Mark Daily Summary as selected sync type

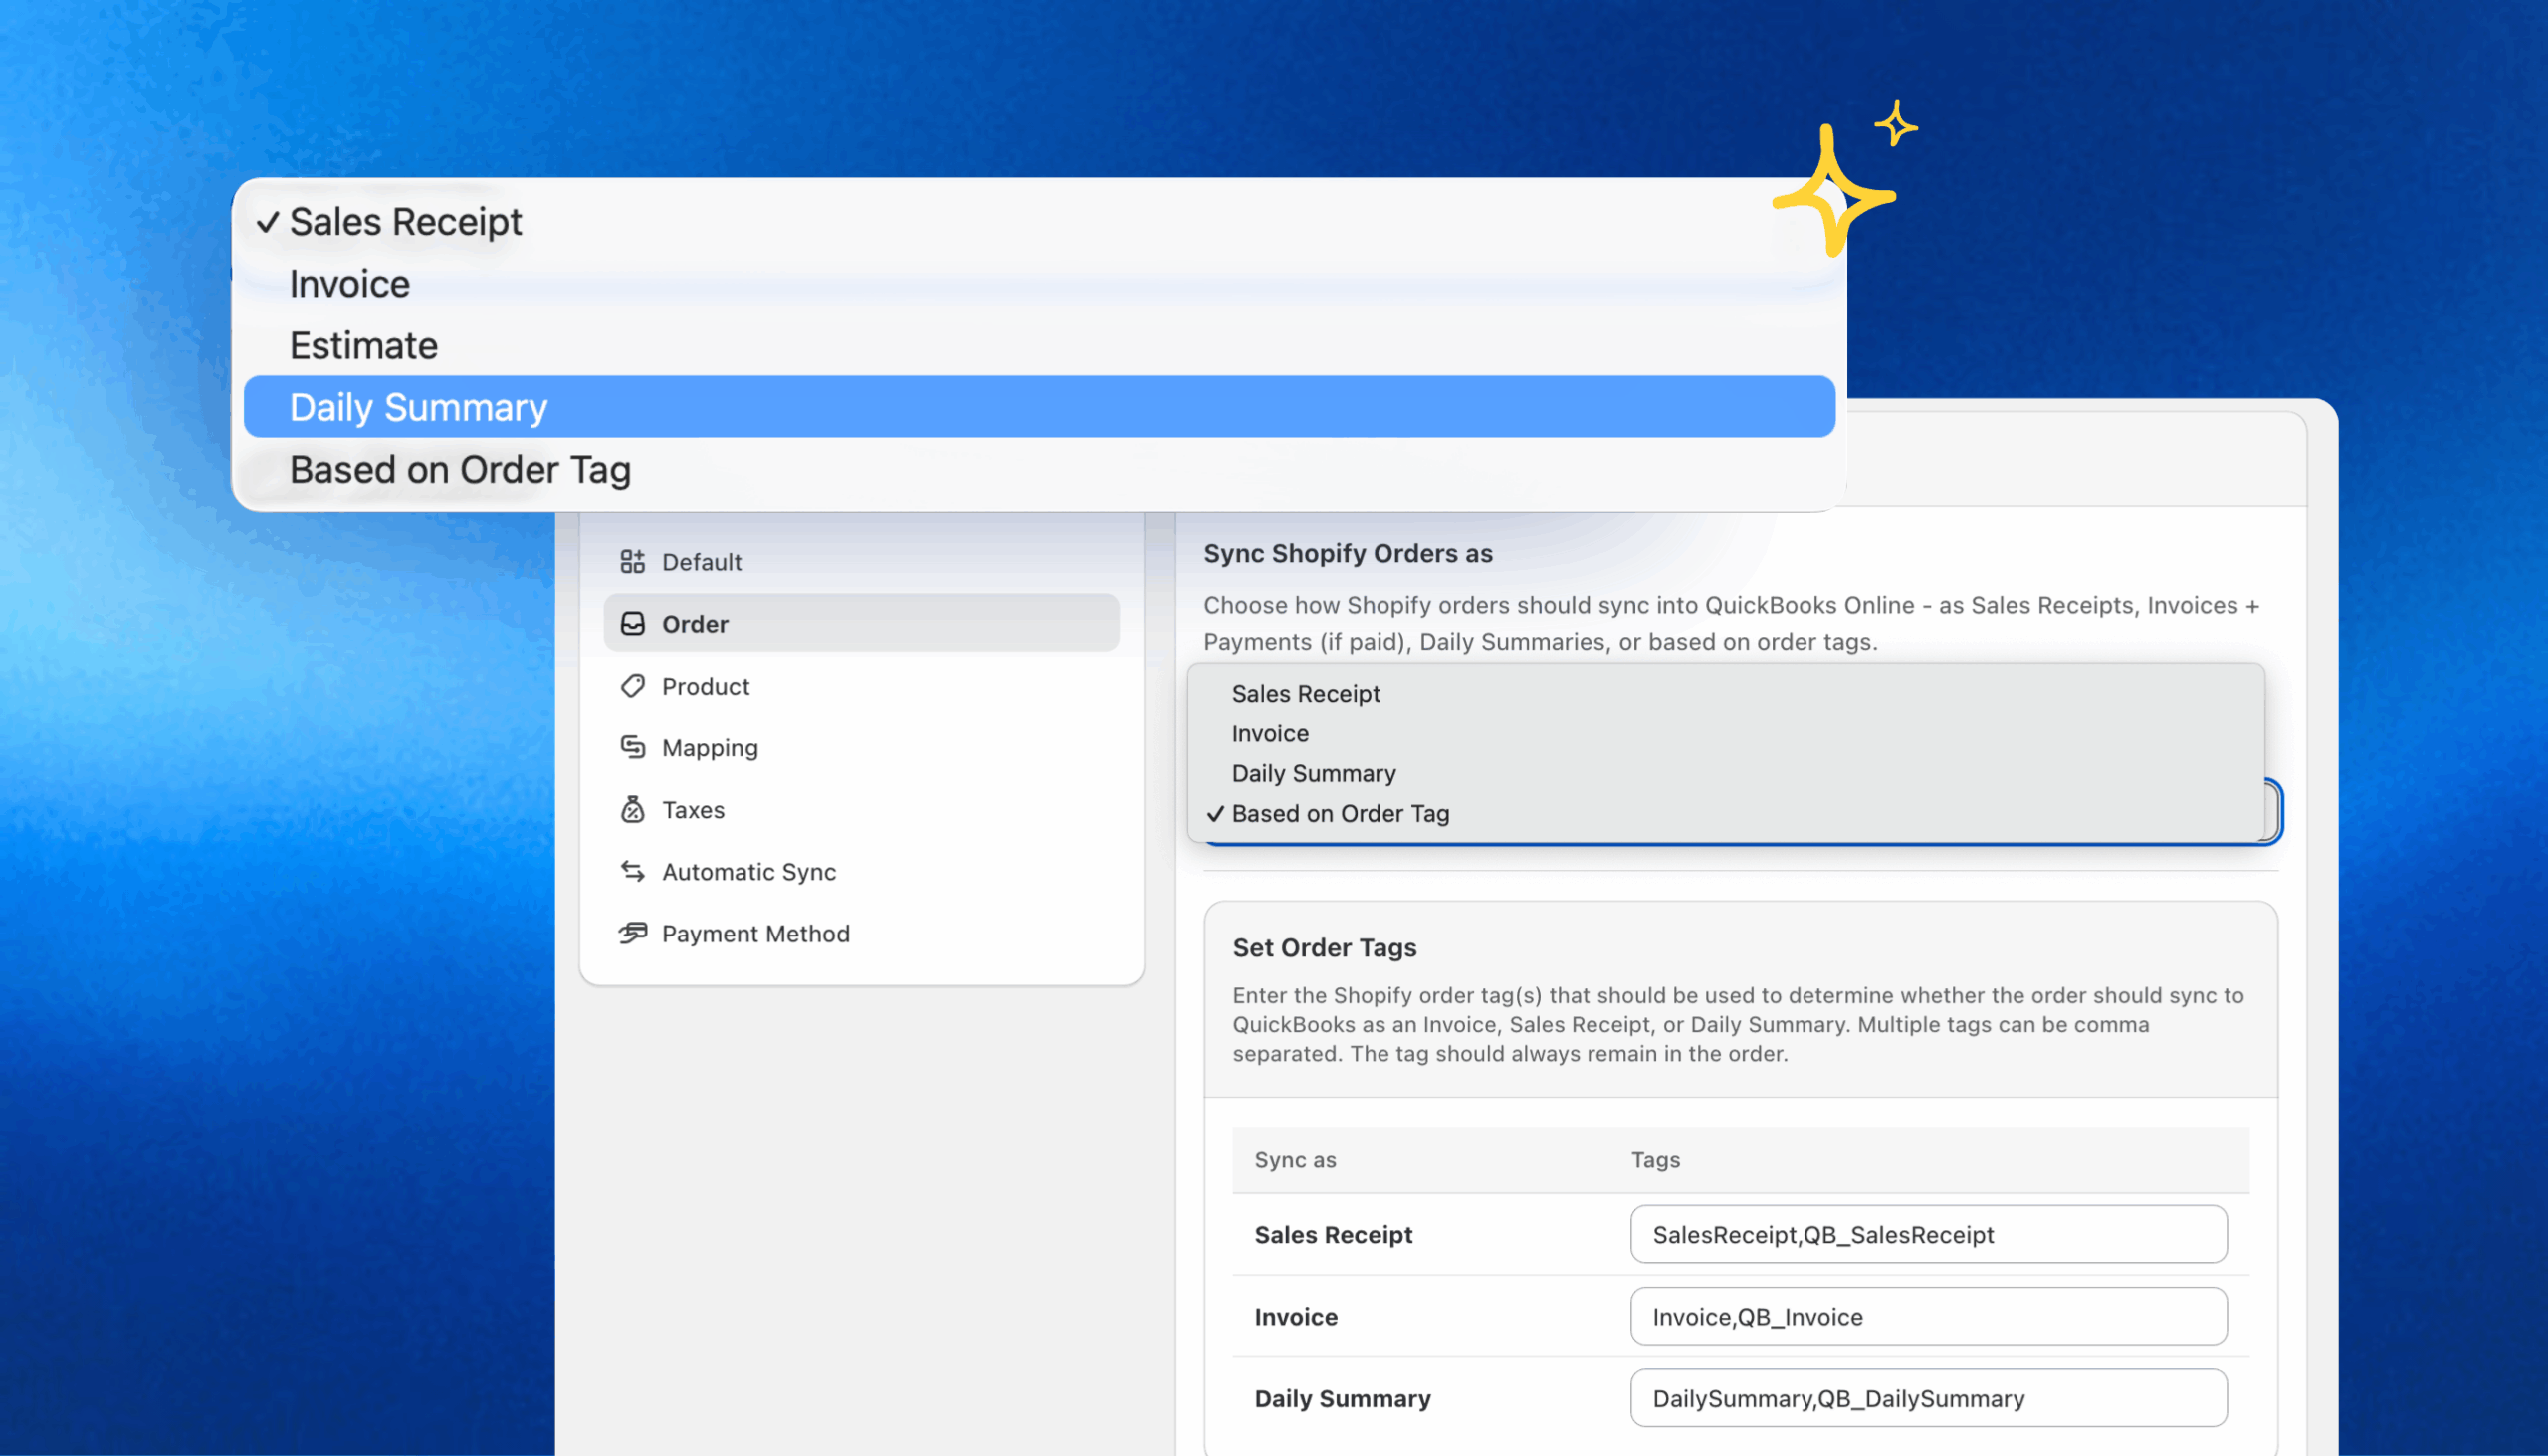click(x=1314, y=773)
